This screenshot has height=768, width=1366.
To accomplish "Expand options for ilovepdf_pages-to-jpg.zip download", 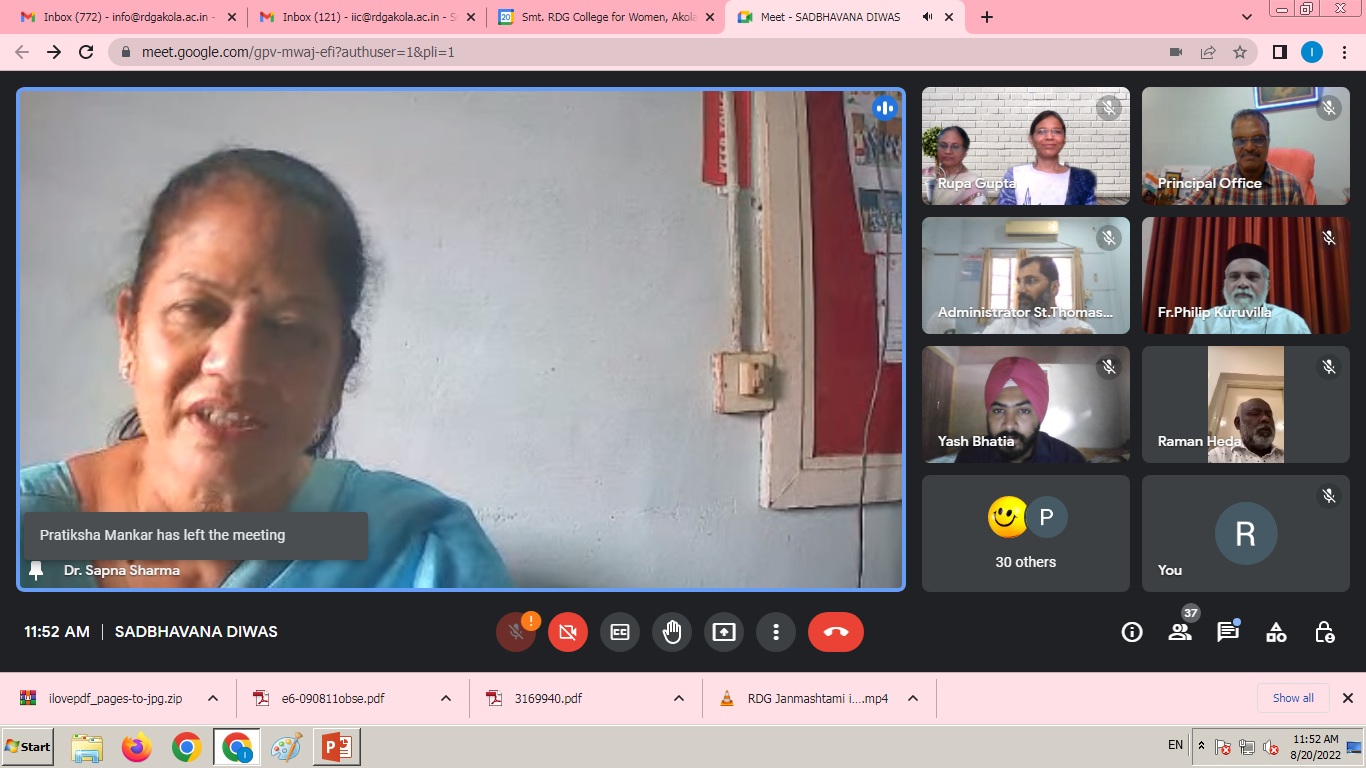I will coord(213,699).
